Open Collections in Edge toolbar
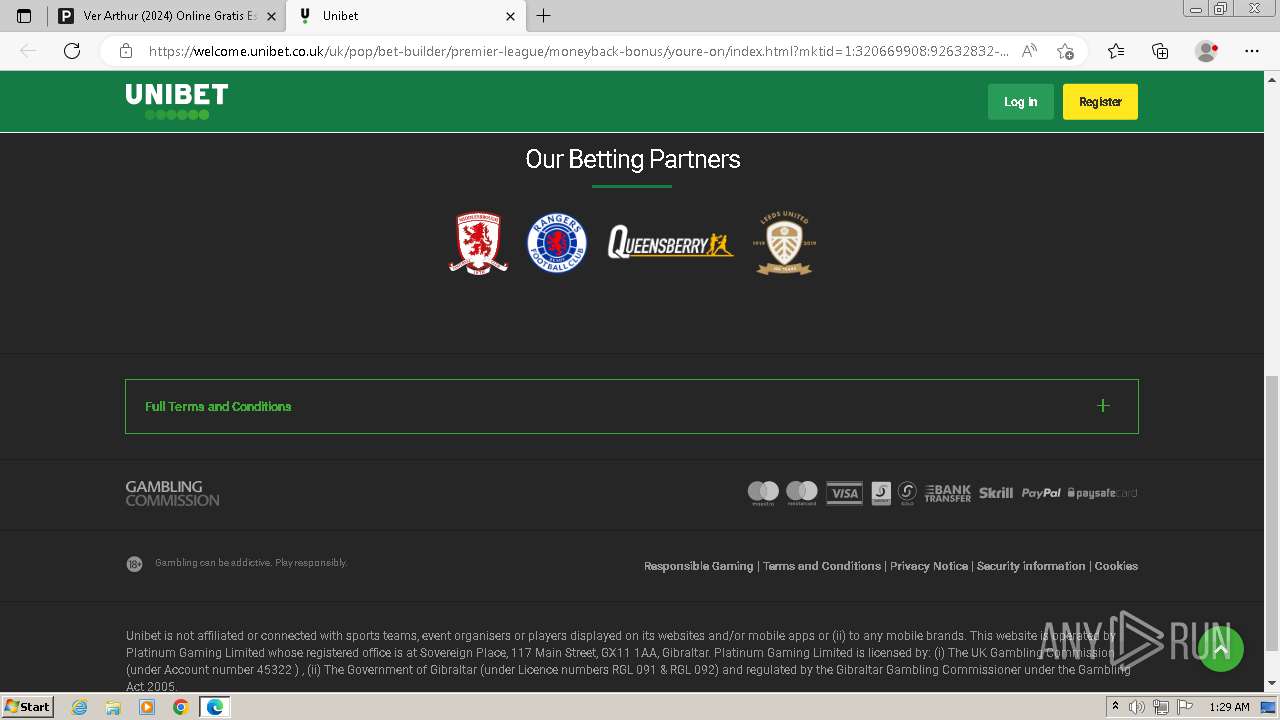 (x=1160, y=51)
